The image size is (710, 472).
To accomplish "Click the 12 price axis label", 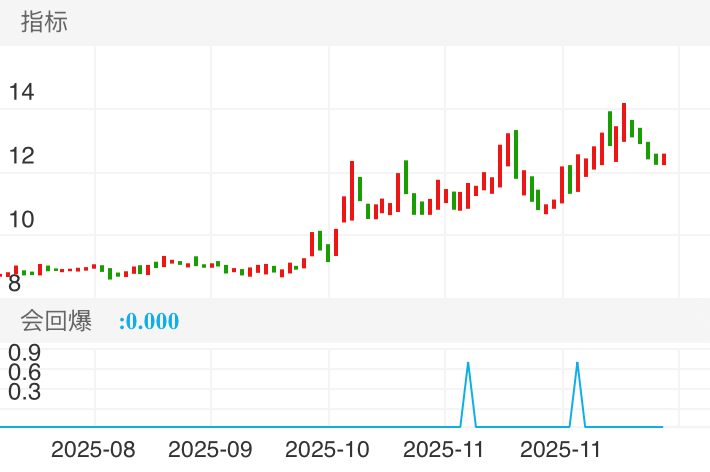I will 21,156.
